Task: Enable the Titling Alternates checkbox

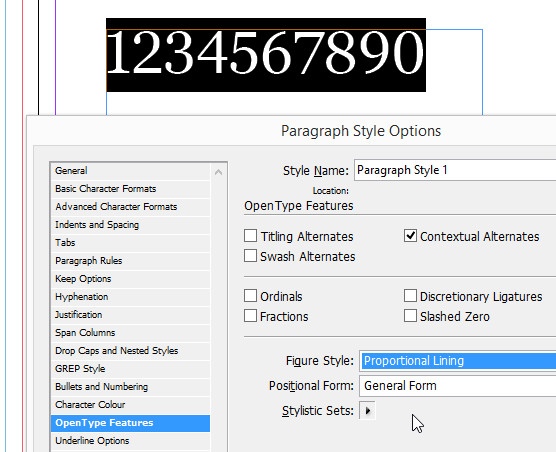Action: tap(250, 236)
